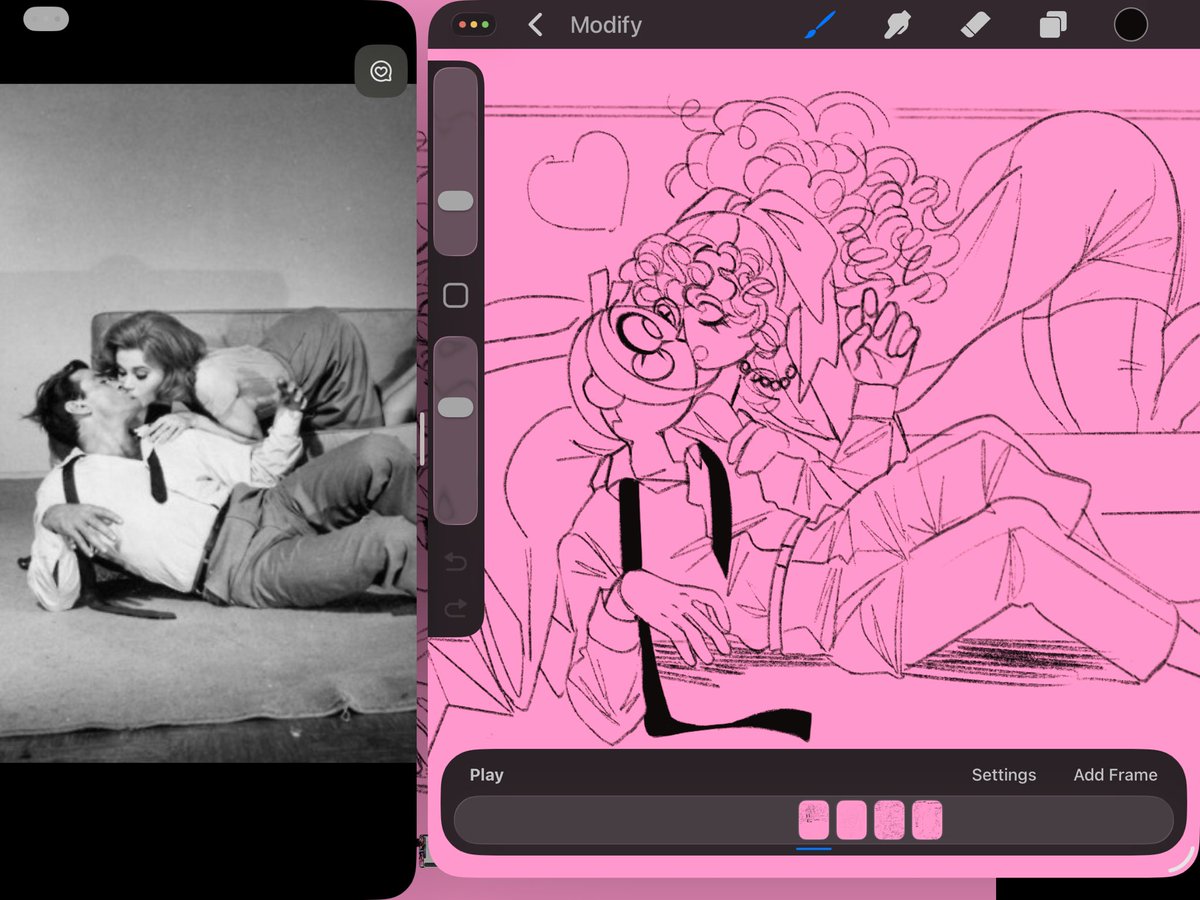Viewport: 1200px width, 900px height.
Task: Select the Smudge tool
Action: pyautogui.click(x=898, y=24)
